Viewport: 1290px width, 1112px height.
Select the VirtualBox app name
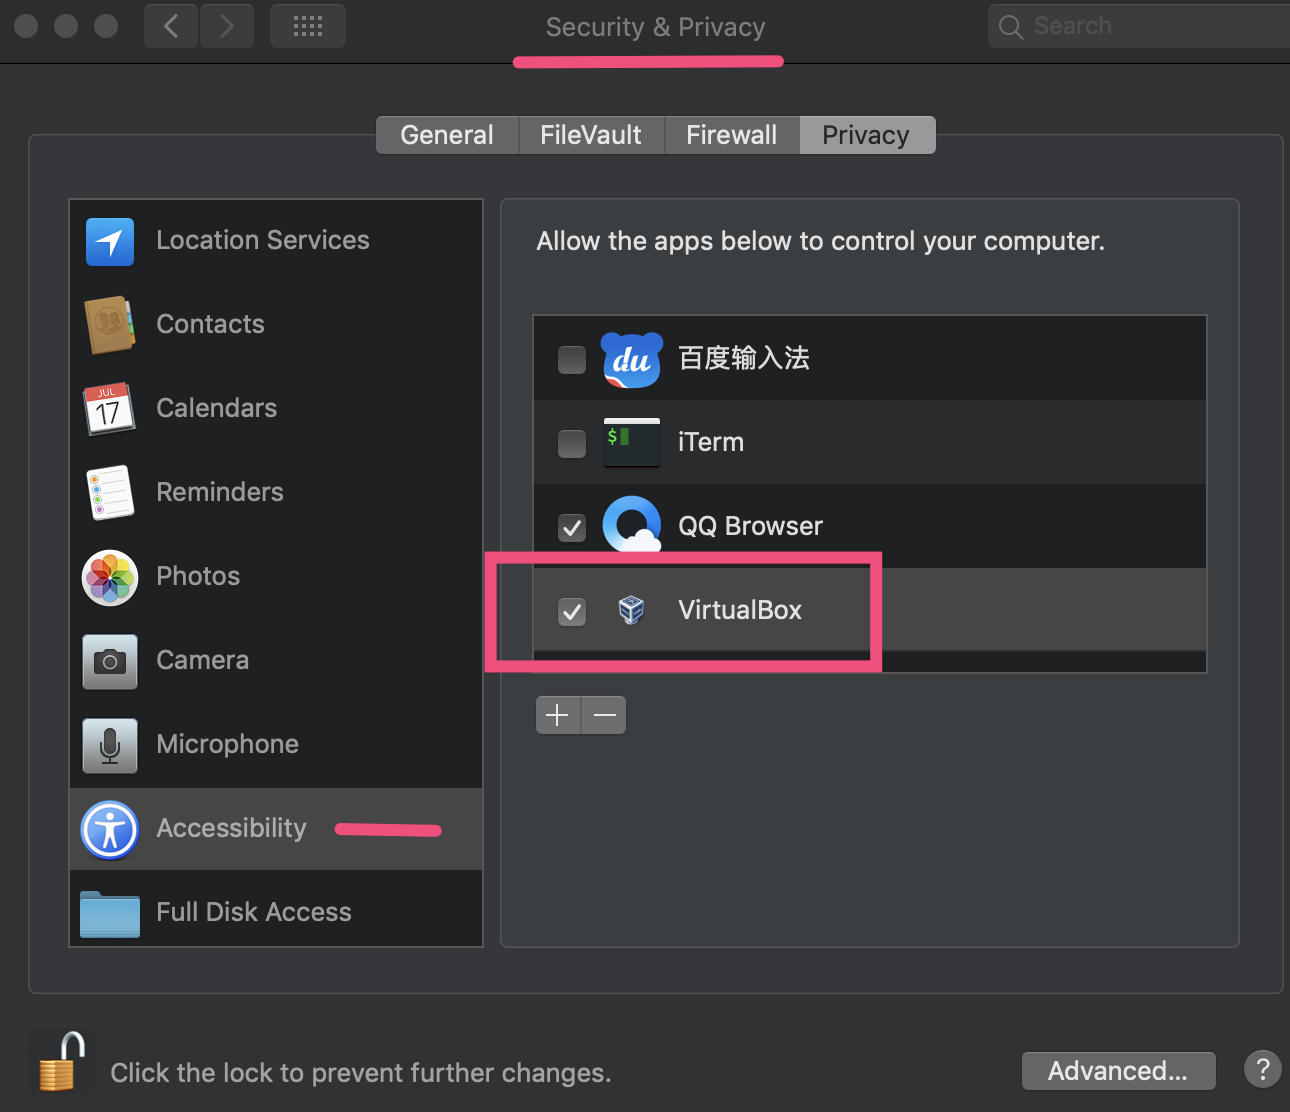pyautogui.click(x=740, y=610)
